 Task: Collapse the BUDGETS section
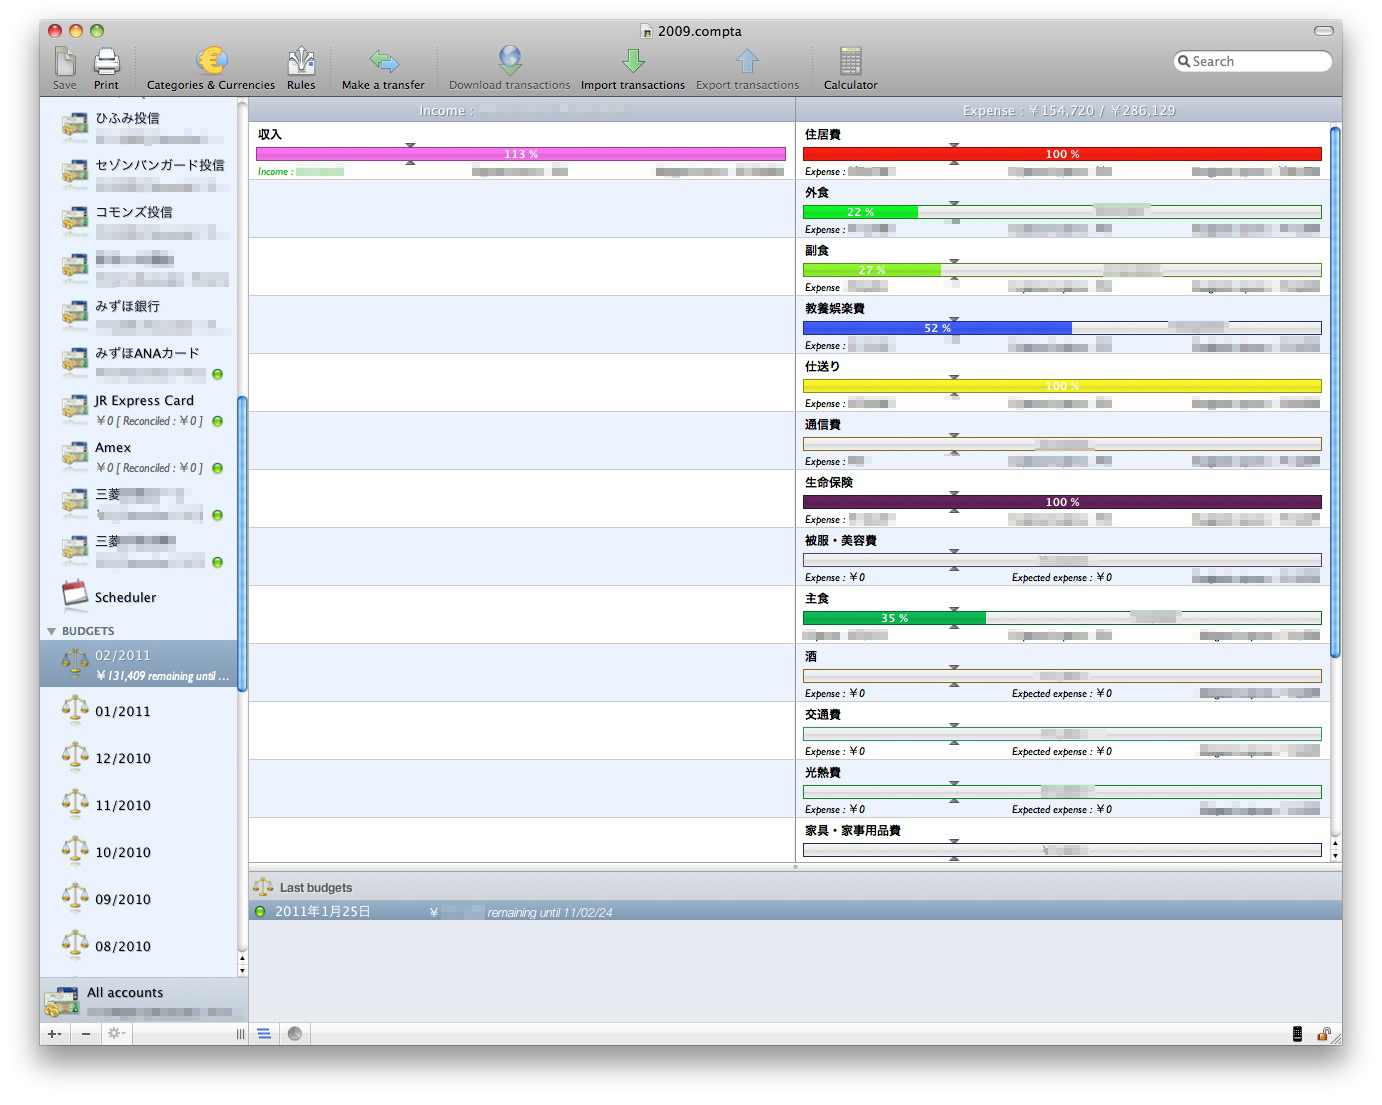point(52,631)
